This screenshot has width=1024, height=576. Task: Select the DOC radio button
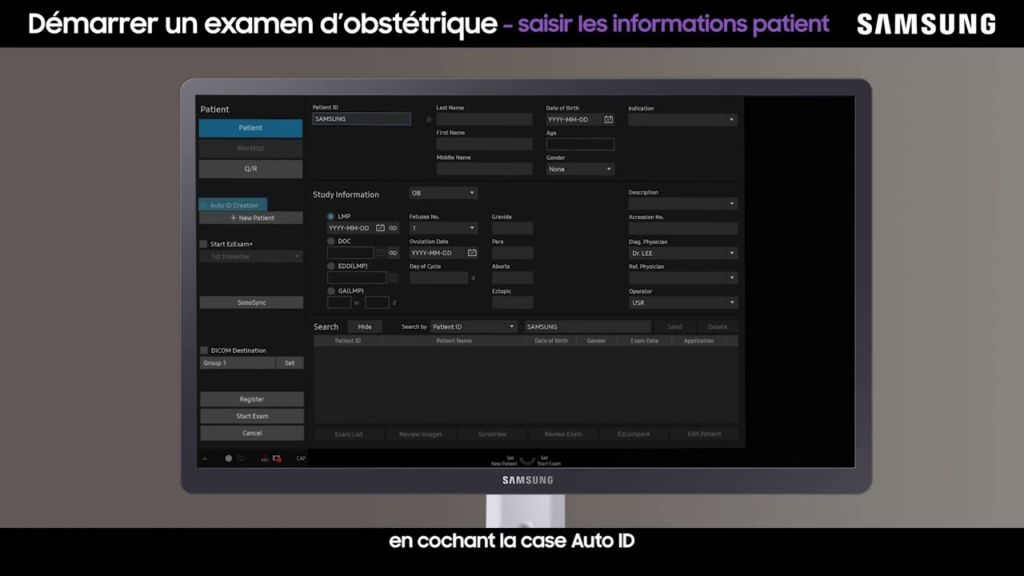[x=330, y=241]
